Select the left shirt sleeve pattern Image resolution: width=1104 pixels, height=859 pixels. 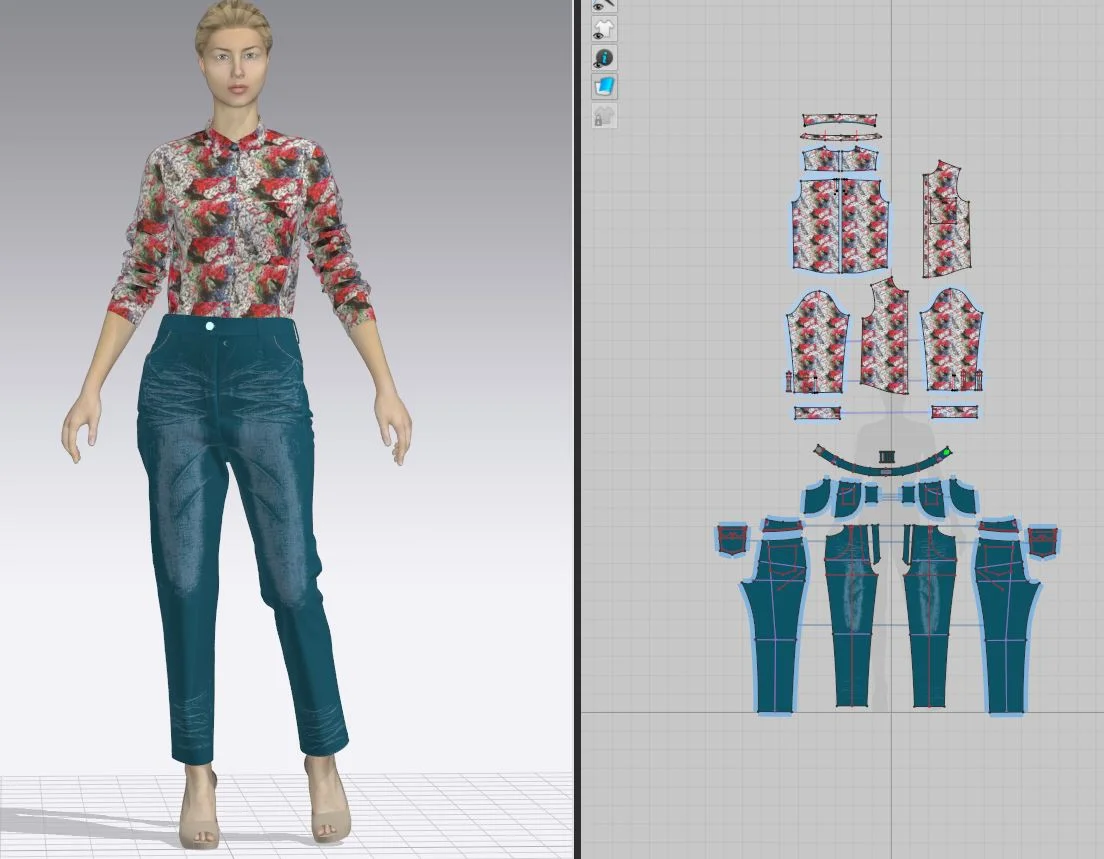[x=817, y=340]
